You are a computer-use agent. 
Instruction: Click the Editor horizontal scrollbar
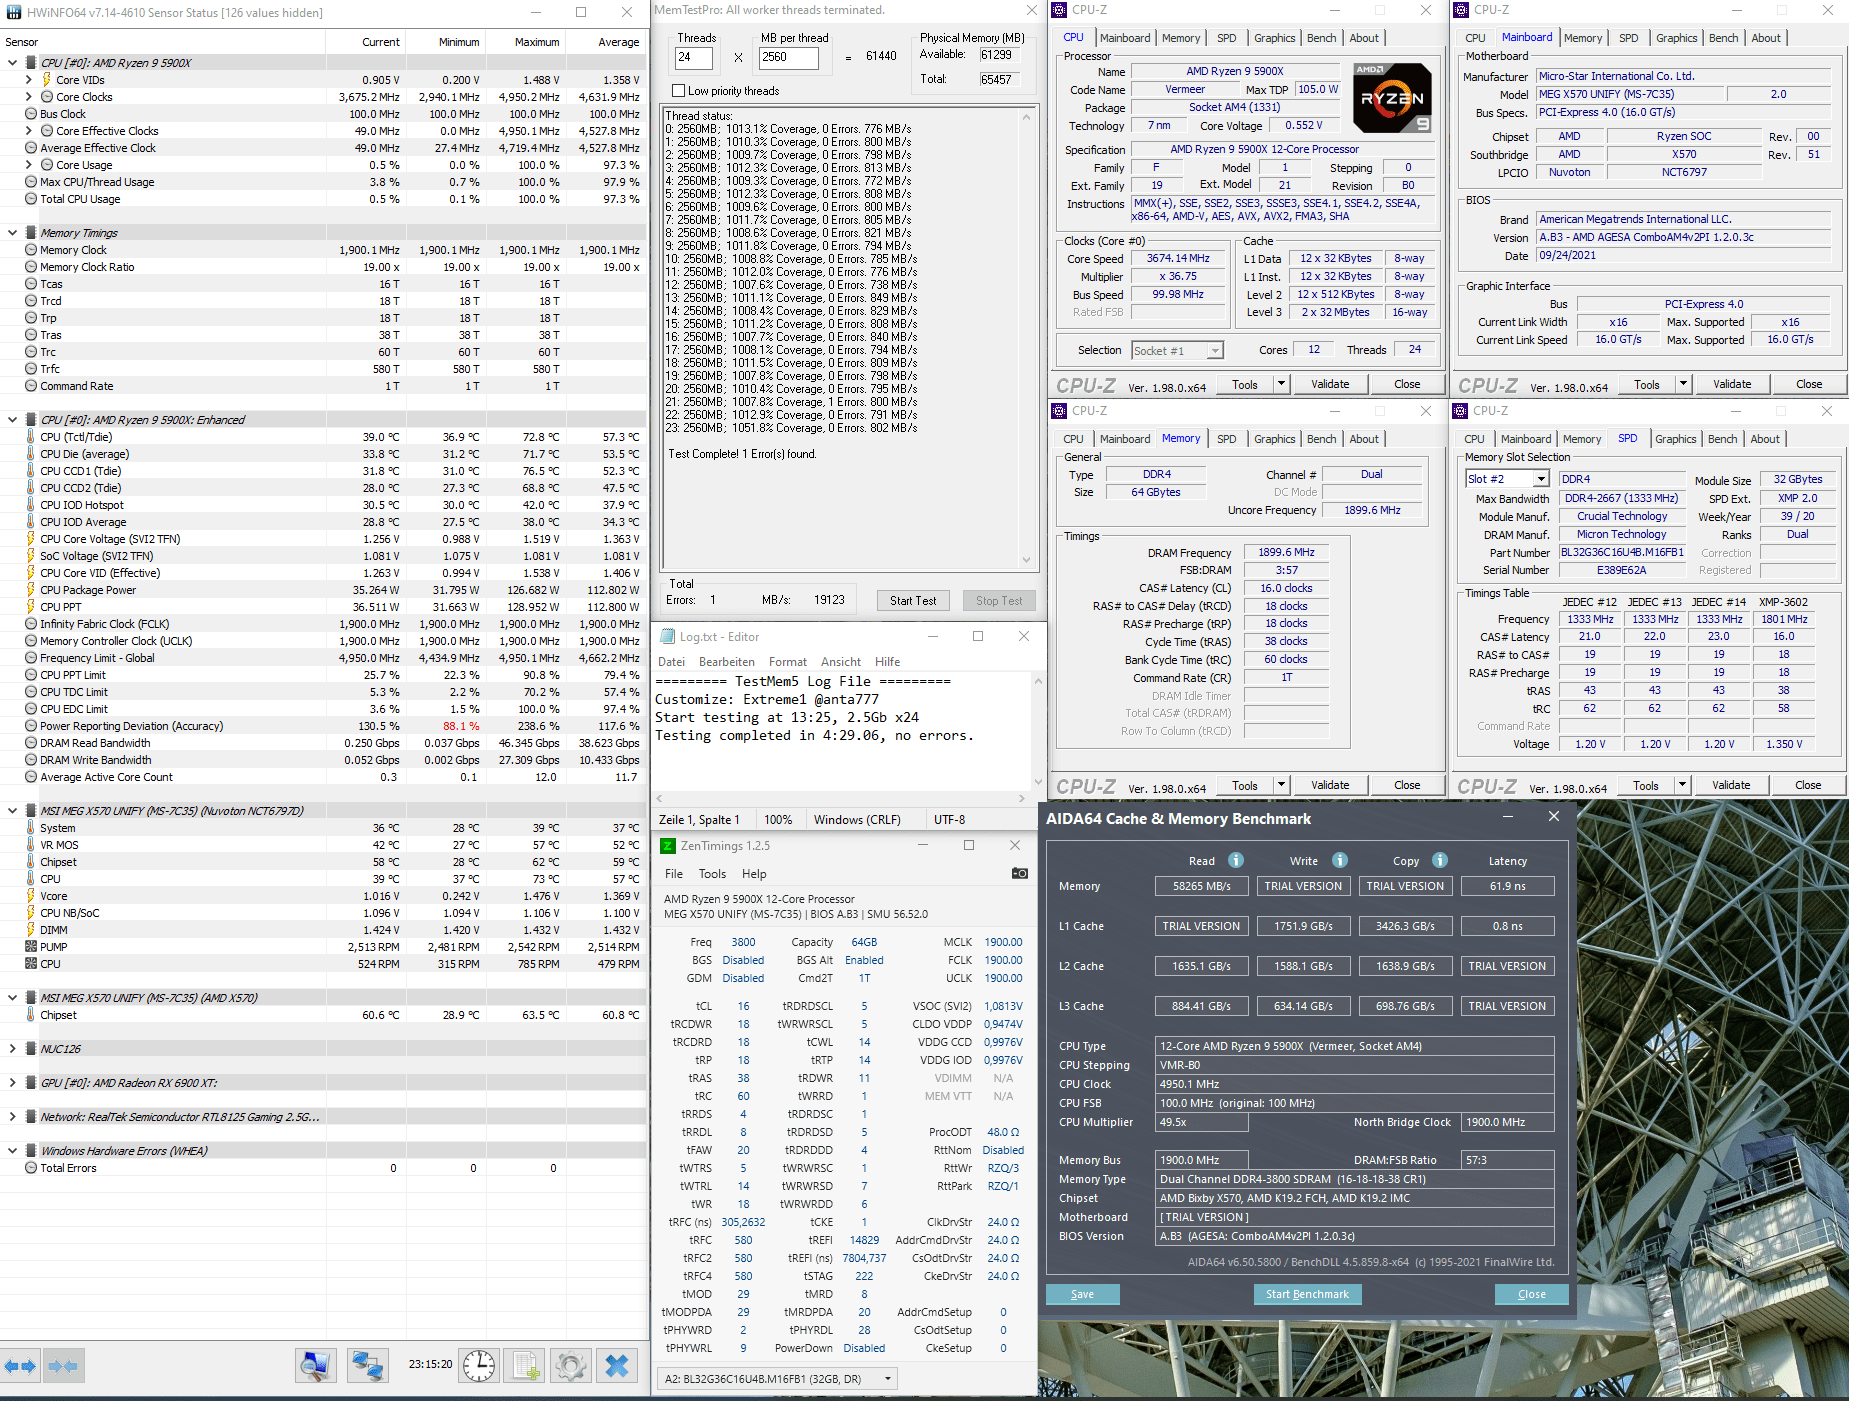point(840,798)
